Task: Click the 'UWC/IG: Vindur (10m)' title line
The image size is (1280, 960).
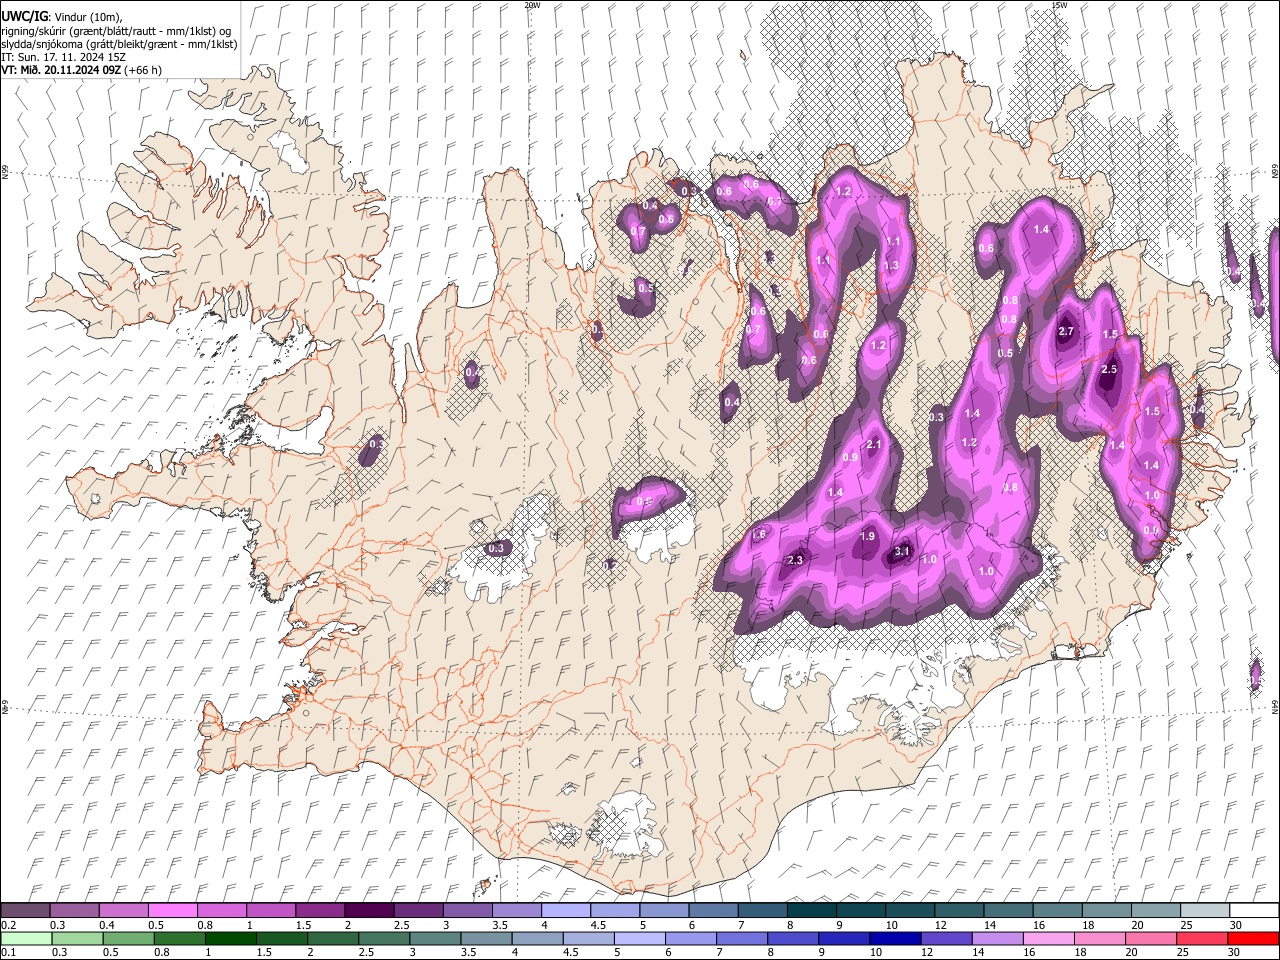Action: (62, 16)
